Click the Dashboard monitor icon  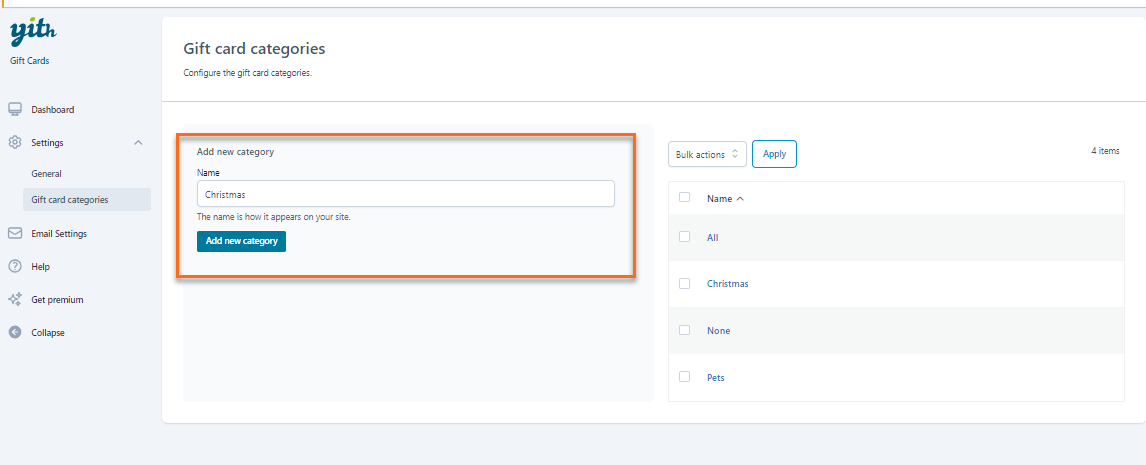pyautogui.click(x=15, y=109)
